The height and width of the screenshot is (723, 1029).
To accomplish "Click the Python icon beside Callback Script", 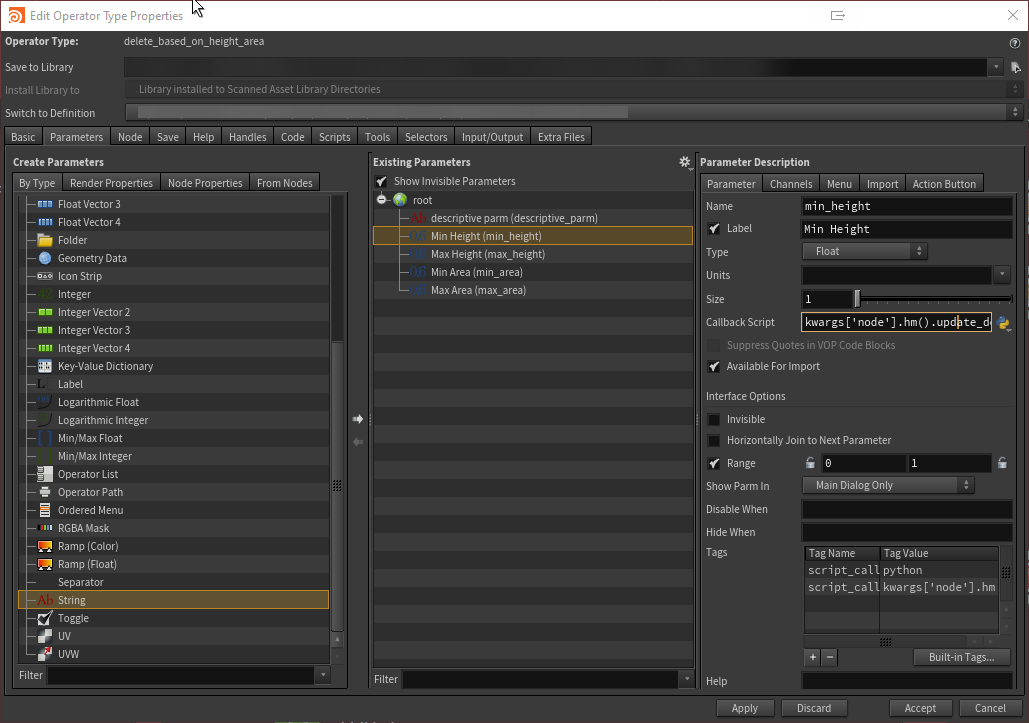I will (1003, 323).
